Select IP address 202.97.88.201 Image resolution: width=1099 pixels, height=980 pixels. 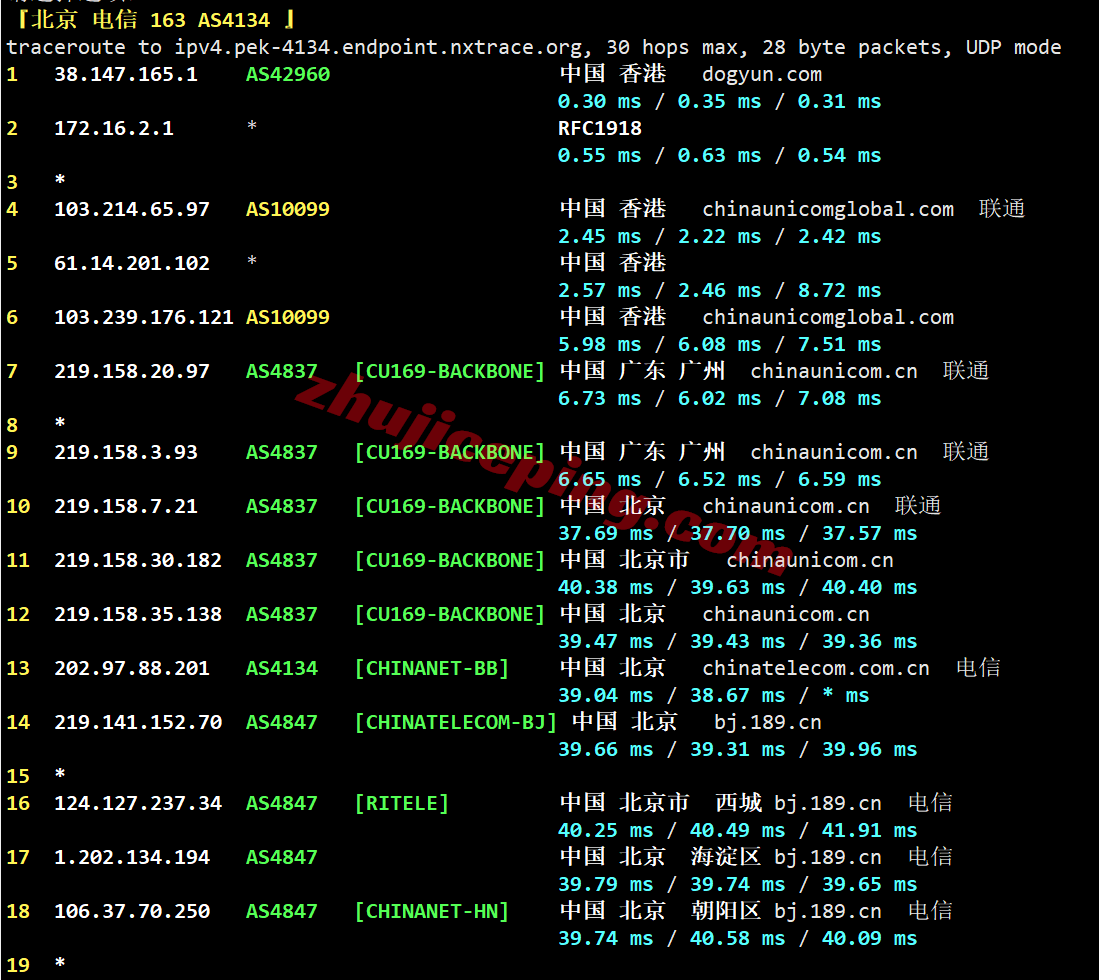pos(132,668)
